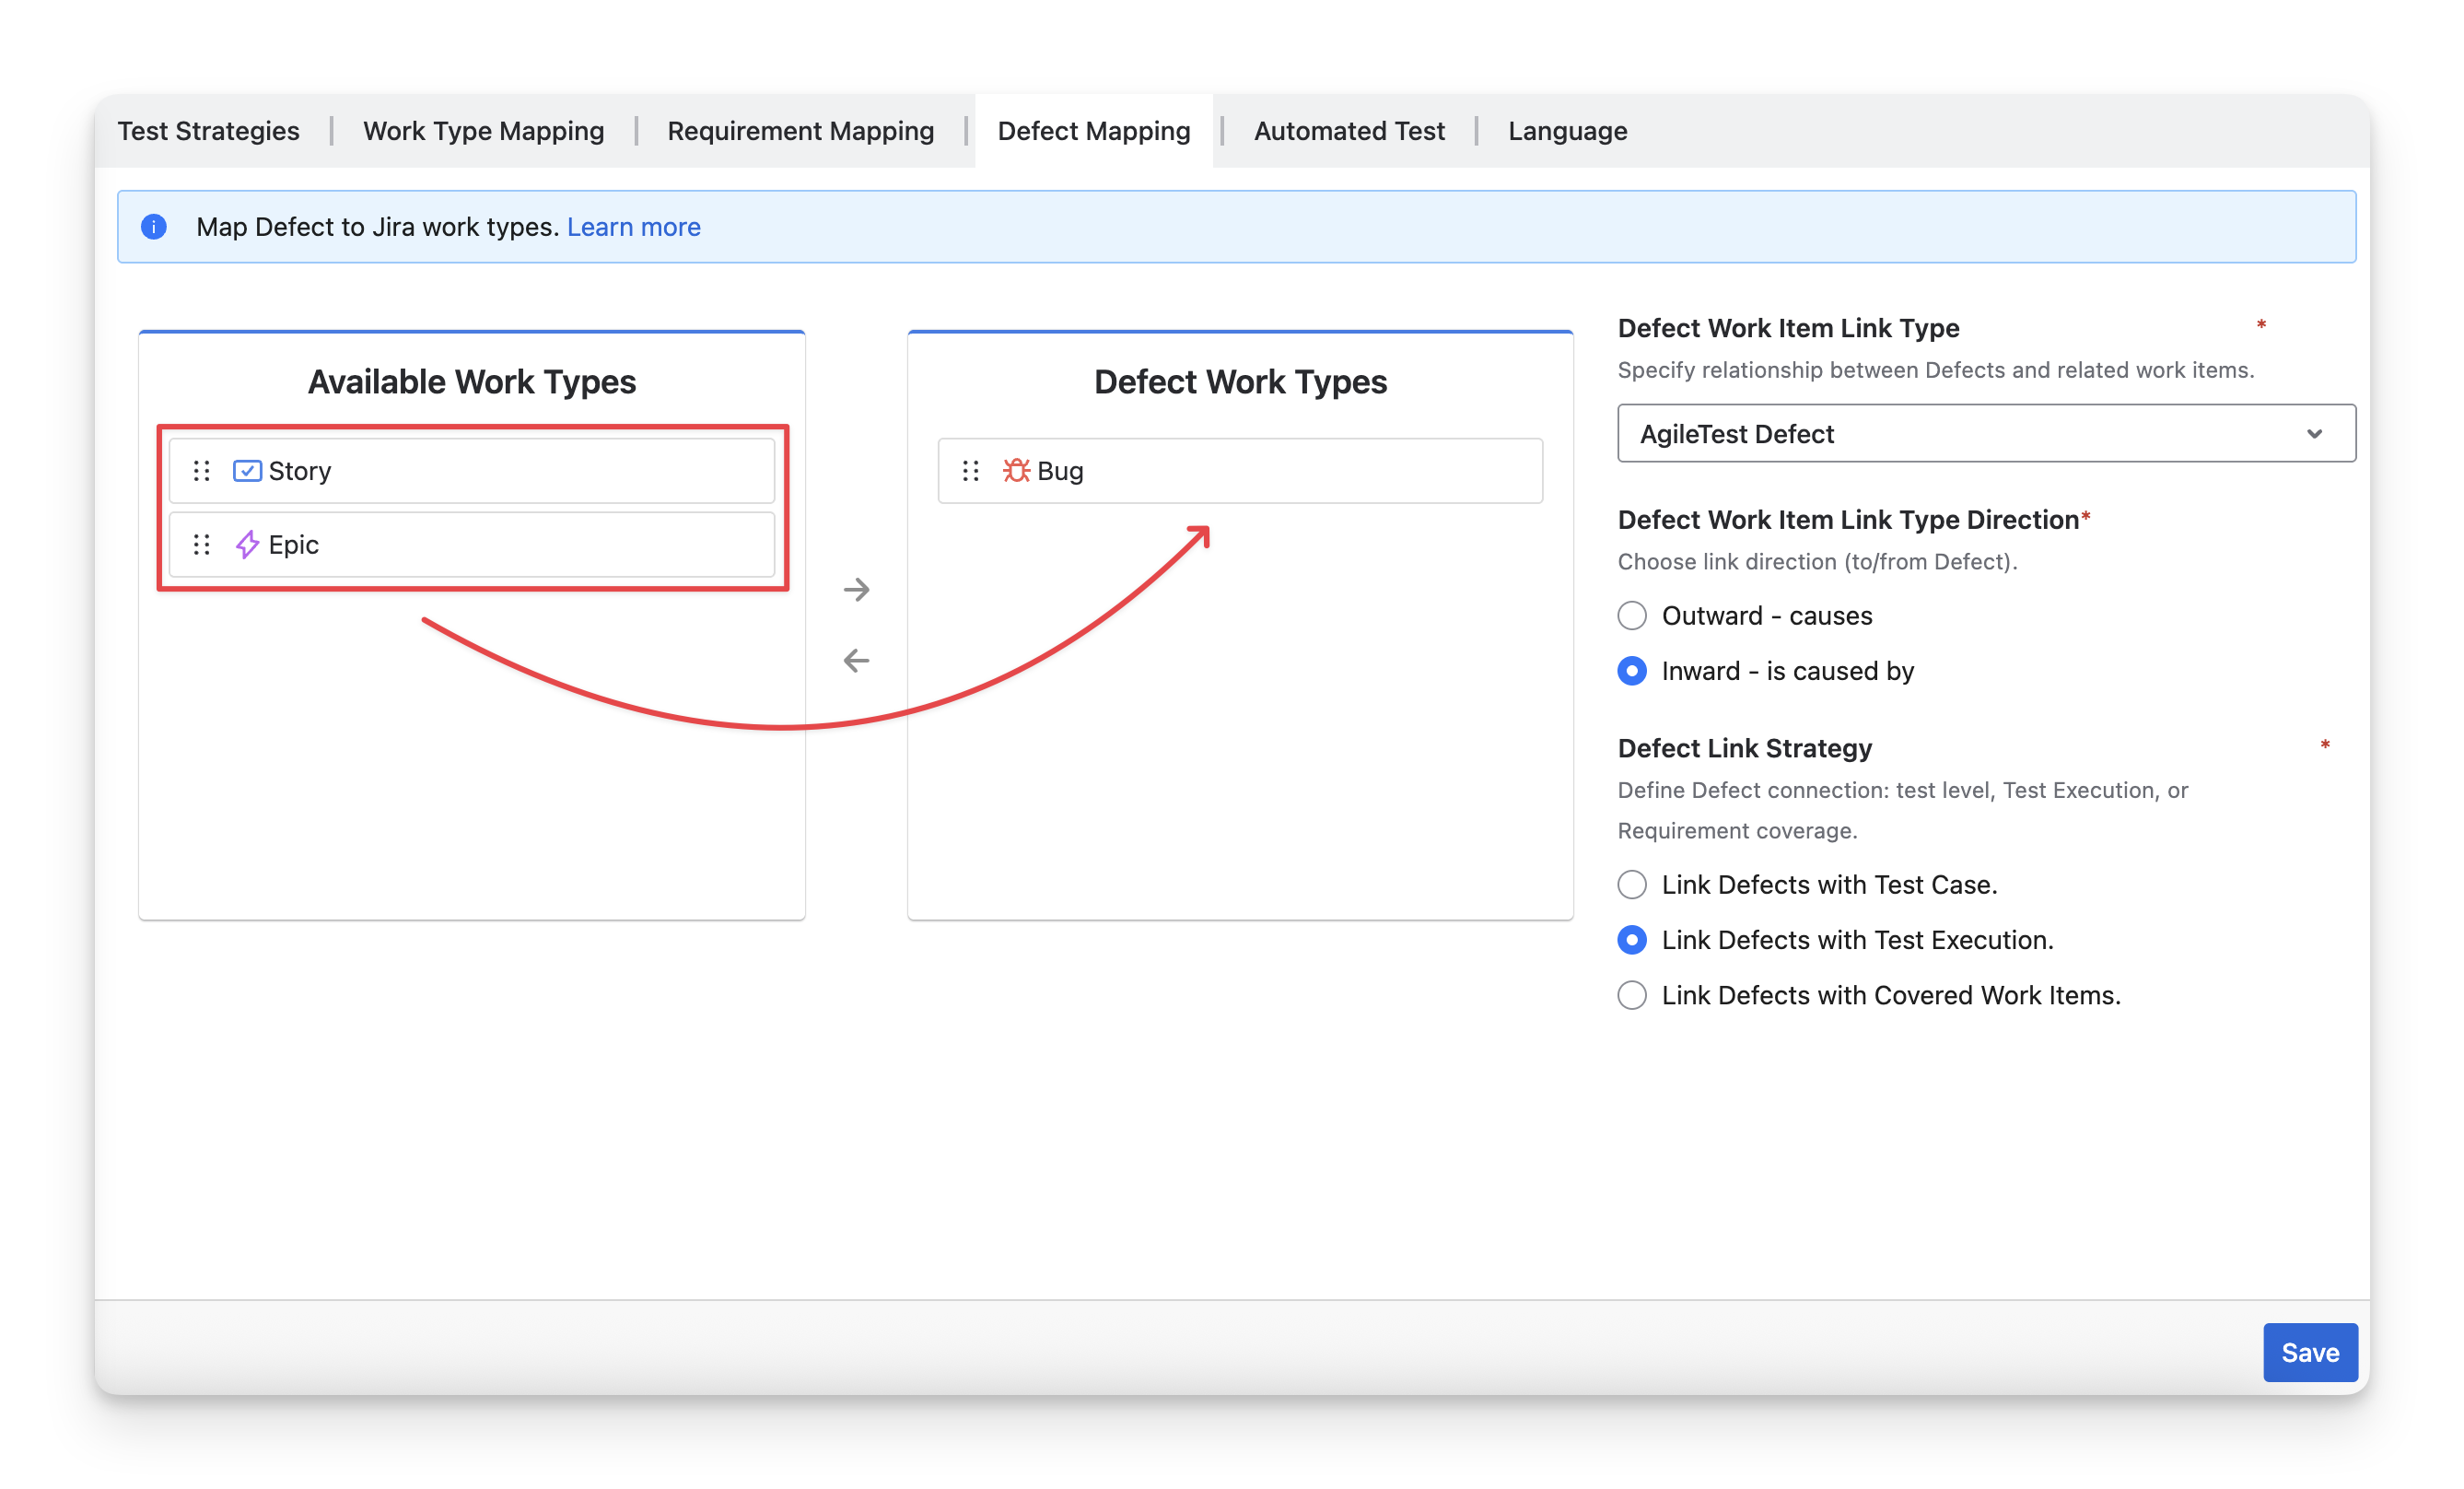Grab the drag handle beside Story
2464x1489 pixels.
(202, 471)
